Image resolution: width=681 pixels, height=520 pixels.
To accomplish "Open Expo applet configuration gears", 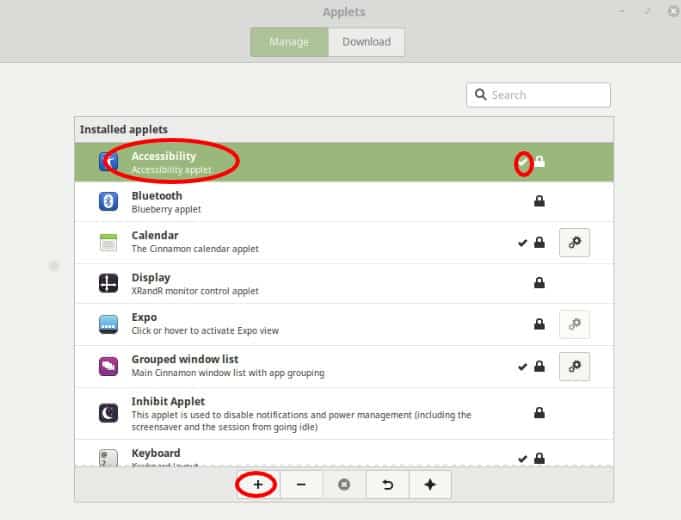I will 574,324.
